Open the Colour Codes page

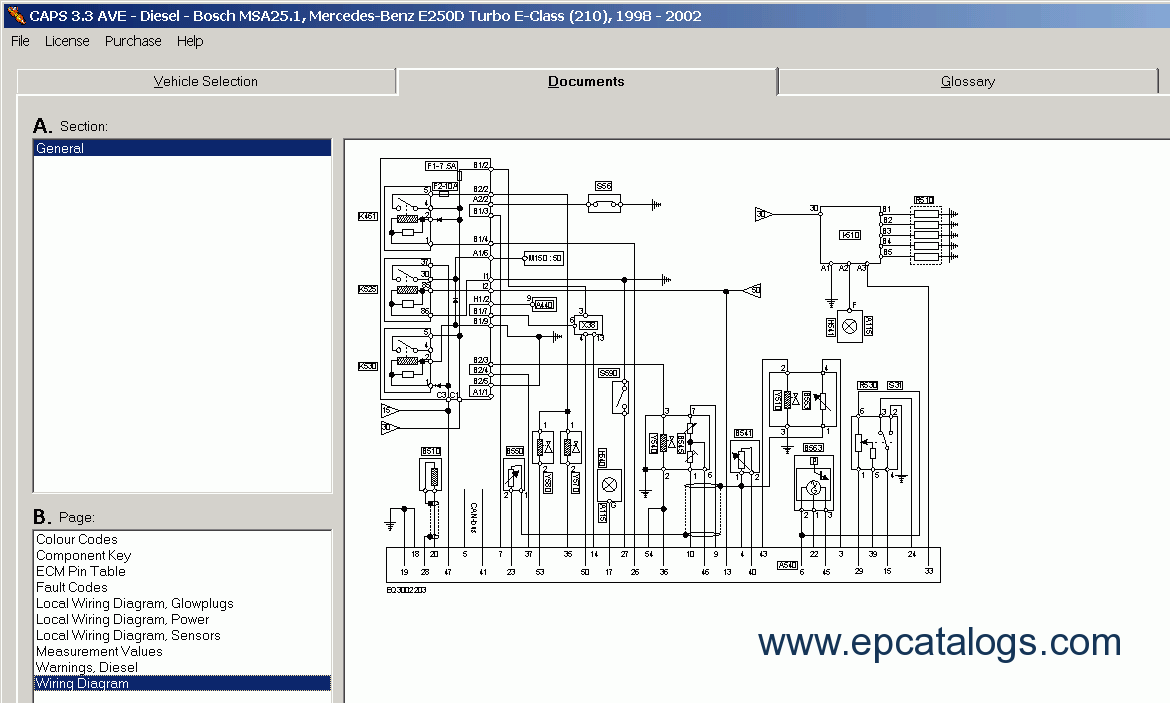(x=183, y=539)
